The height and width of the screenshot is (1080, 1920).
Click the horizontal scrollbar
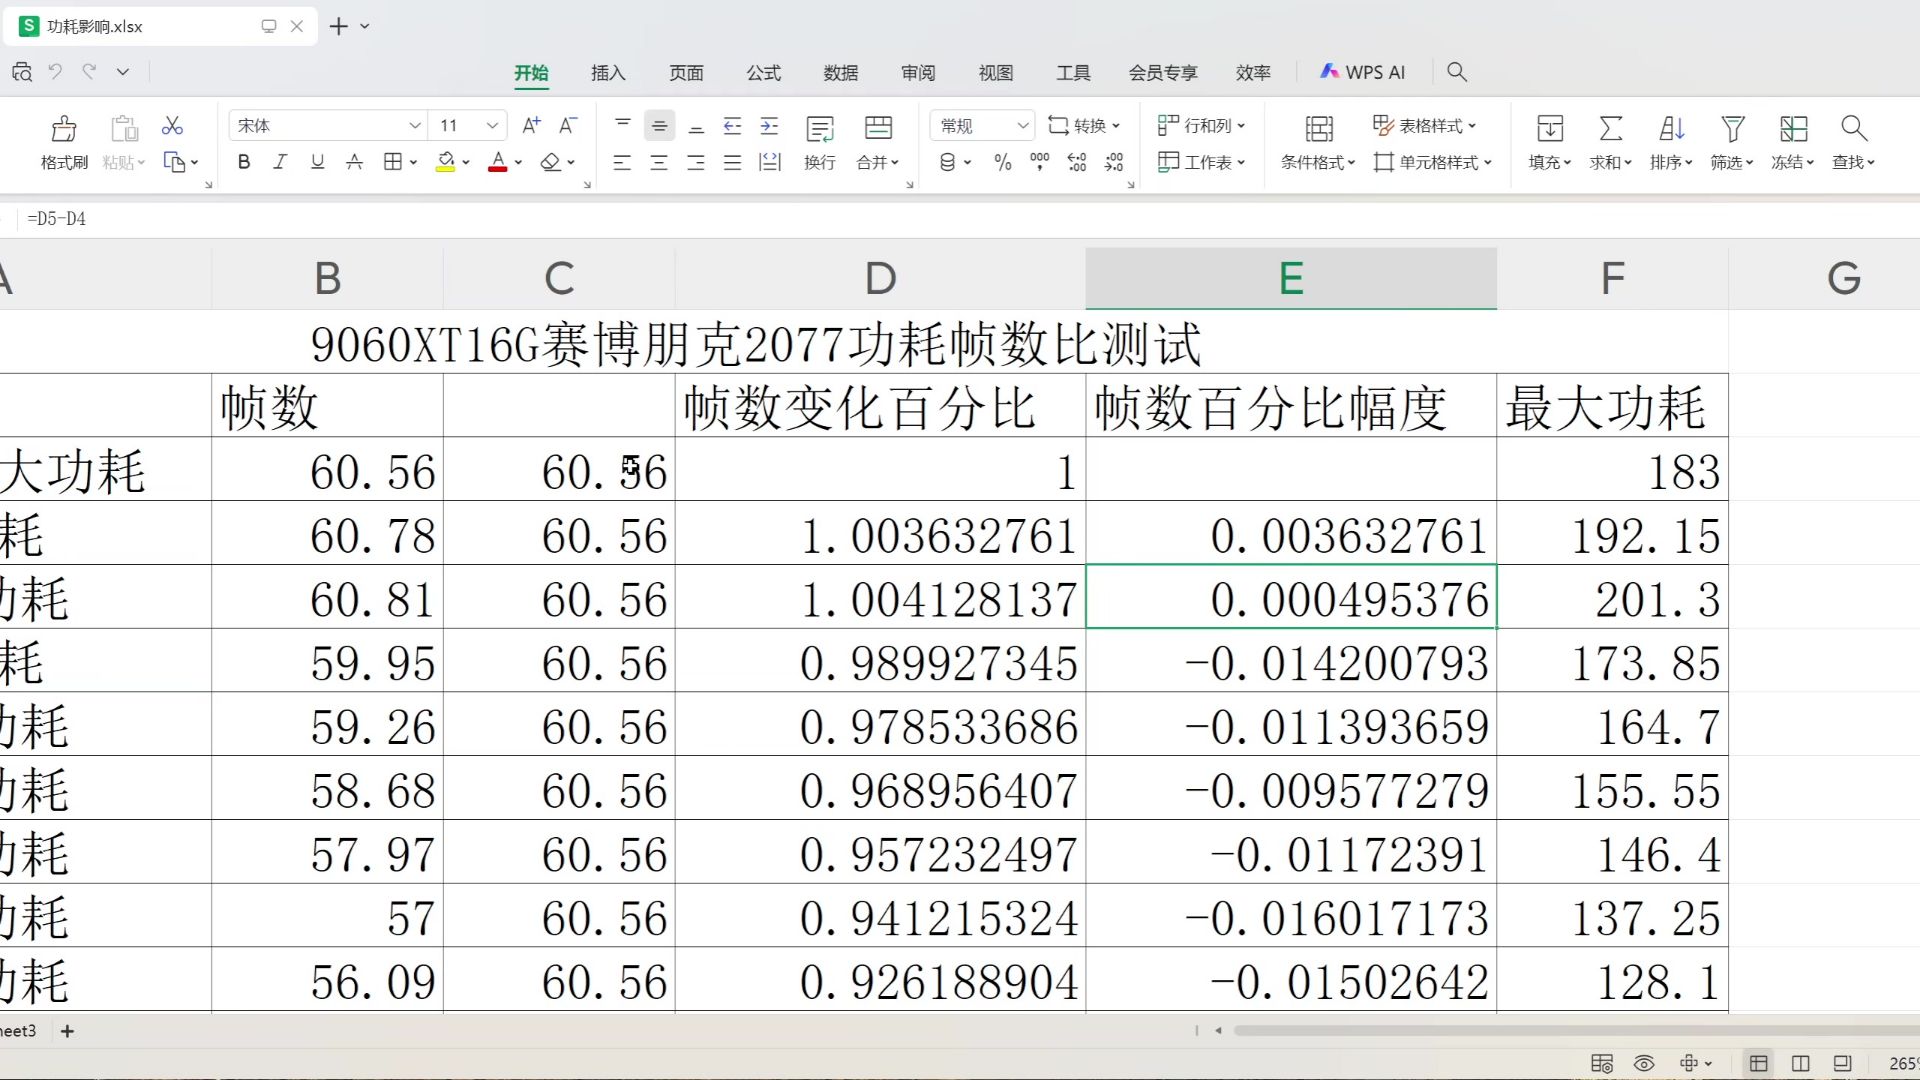click(x=1576, y=1030)
